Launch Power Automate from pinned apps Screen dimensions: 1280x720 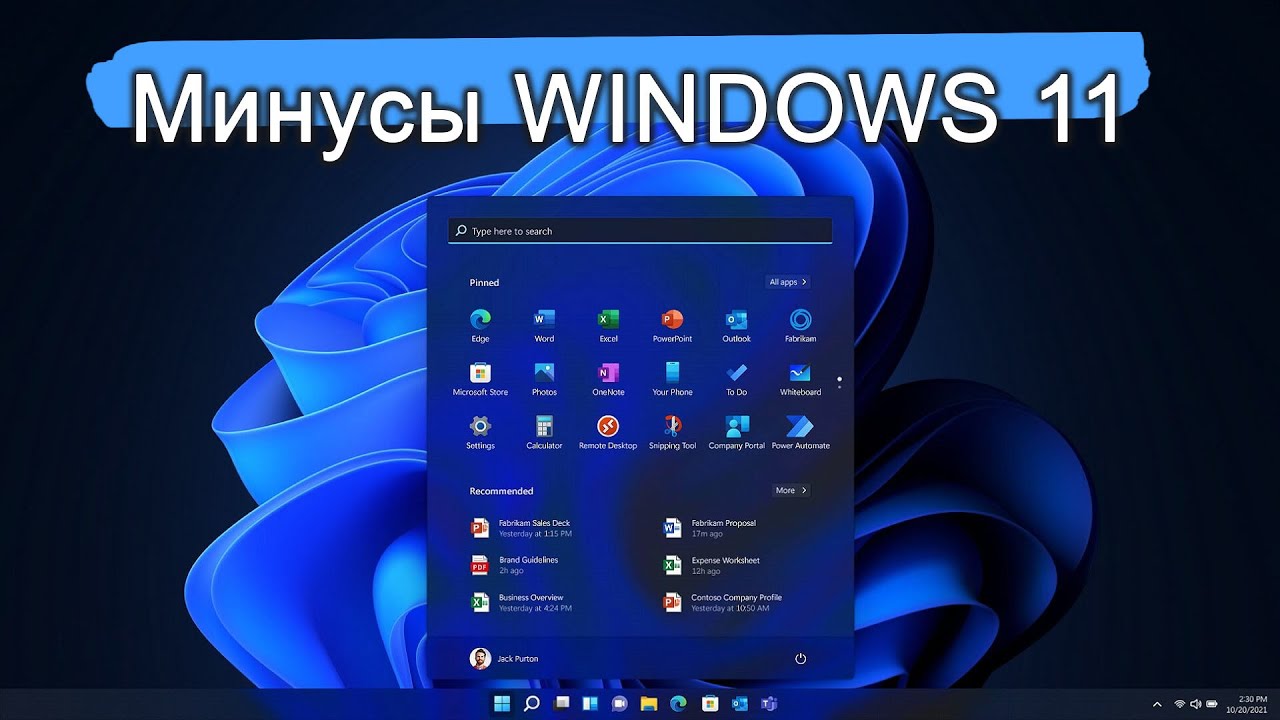(800, 432)
